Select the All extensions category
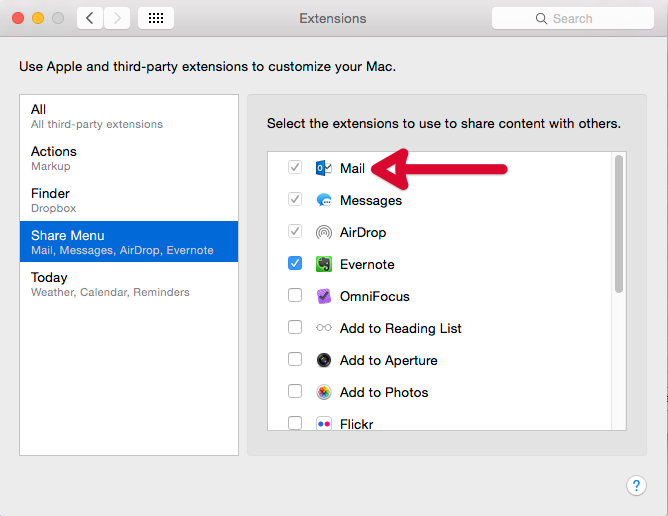Image resolution: width=668 pixels, height=516 pixels. coord(129,116)
